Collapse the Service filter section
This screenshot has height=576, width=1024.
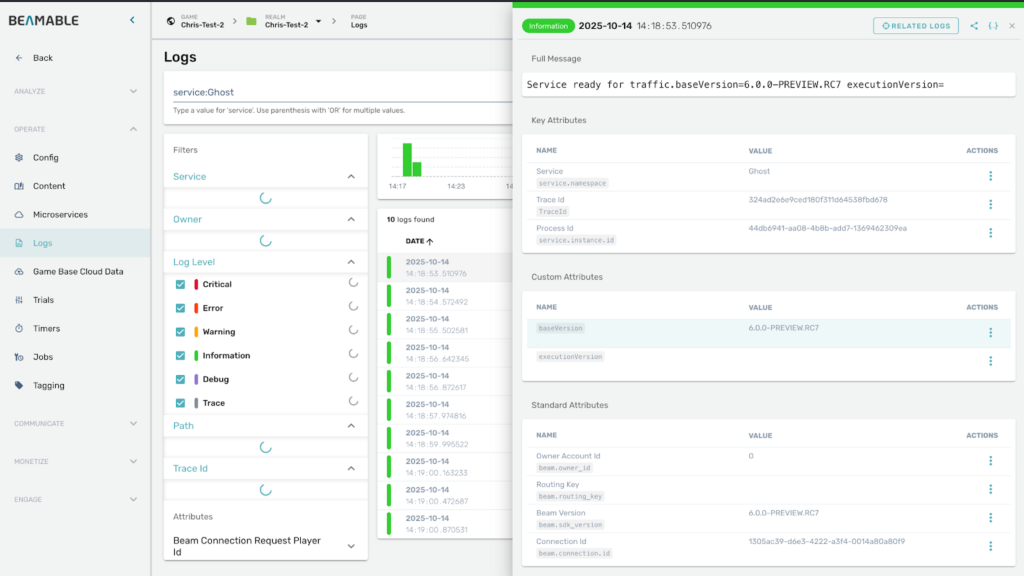point(351,177)
